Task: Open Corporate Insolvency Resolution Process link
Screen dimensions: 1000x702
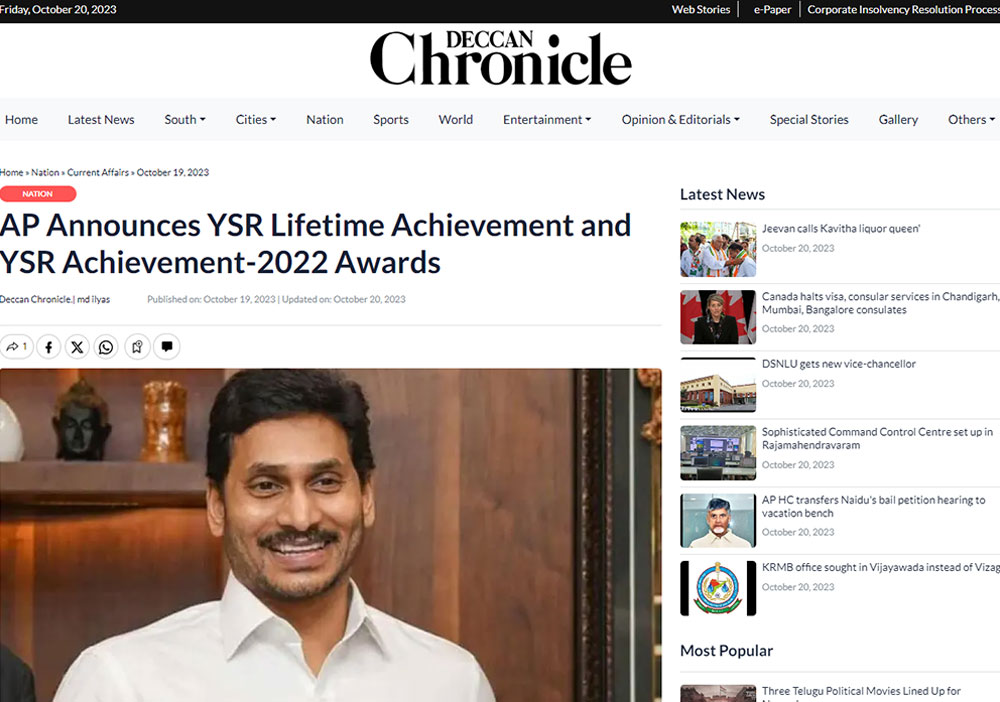Action: (903, 10)
